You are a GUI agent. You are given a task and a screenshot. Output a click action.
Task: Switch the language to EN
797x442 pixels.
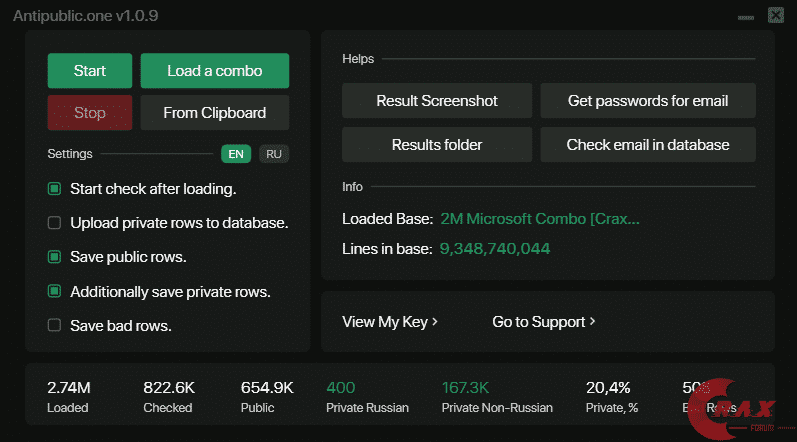pos(236,154)
